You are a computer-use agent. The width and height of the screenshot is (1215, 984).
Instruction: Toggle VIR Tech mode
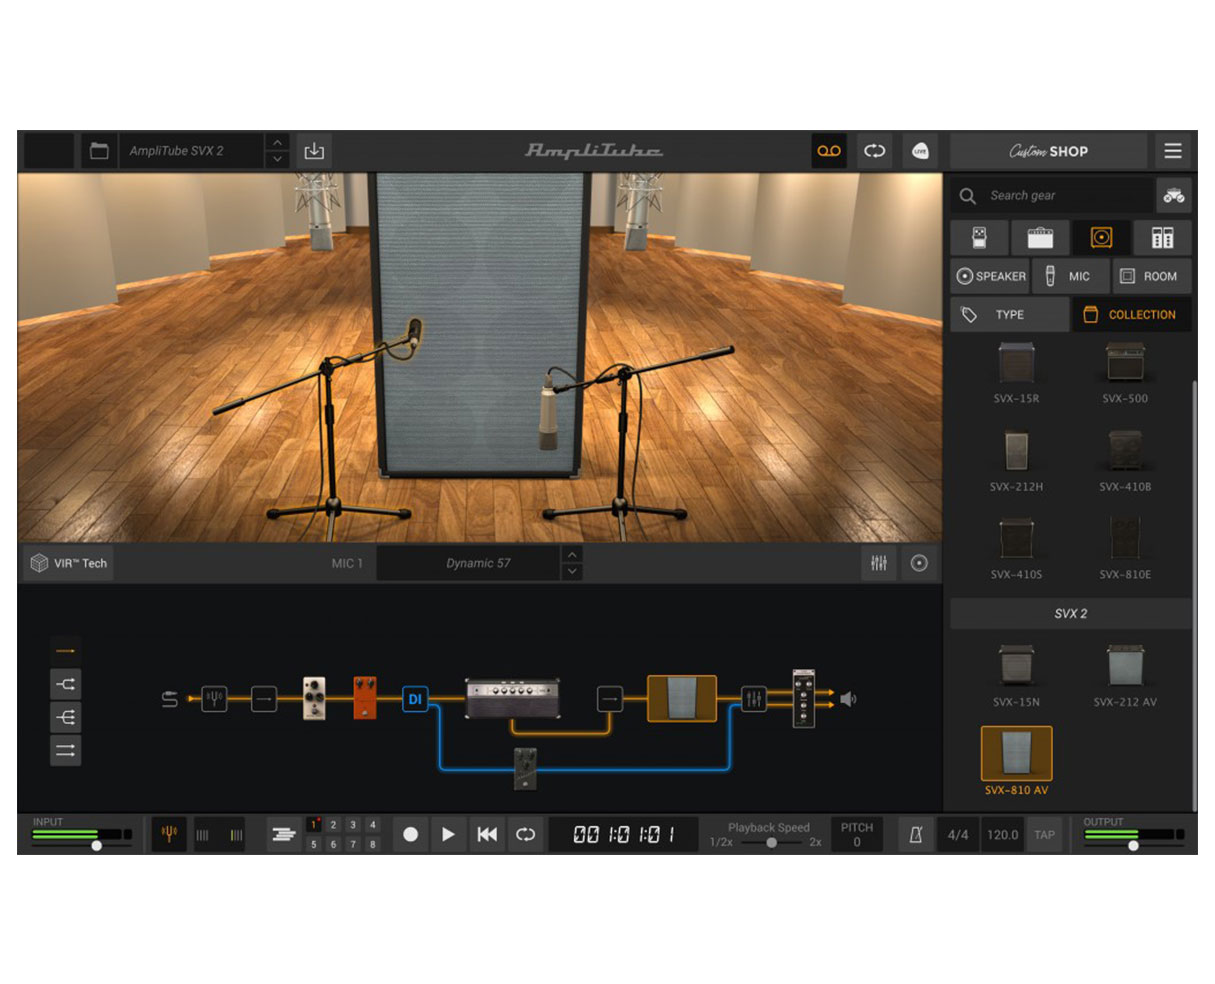click(x=69, y=563)
